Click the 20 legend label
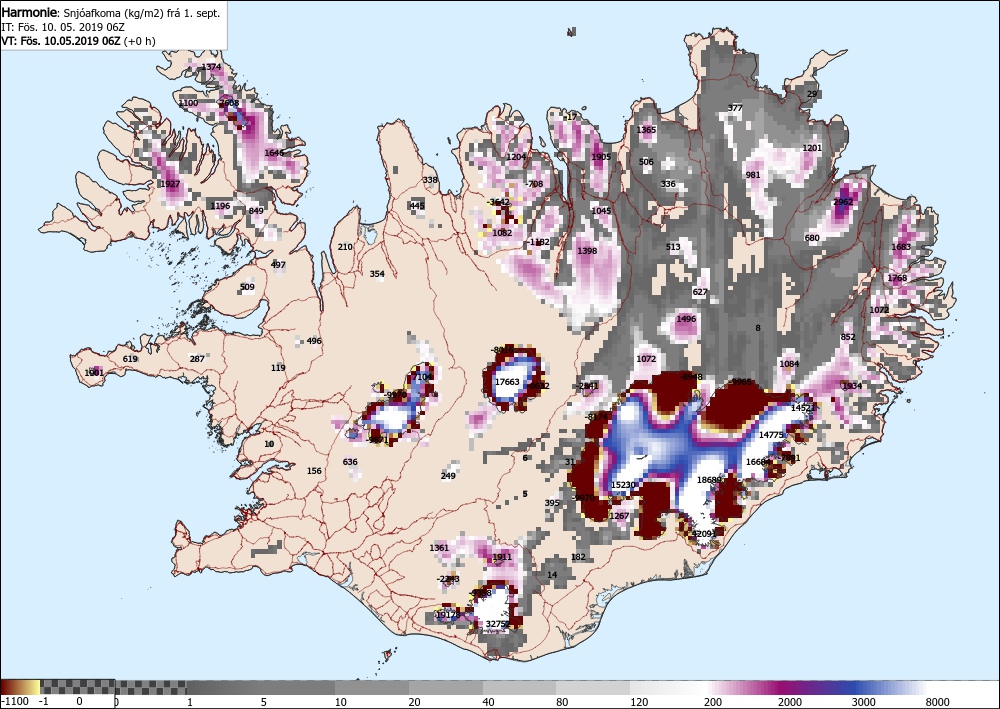 pyautogui.click(x=415, y=701)
